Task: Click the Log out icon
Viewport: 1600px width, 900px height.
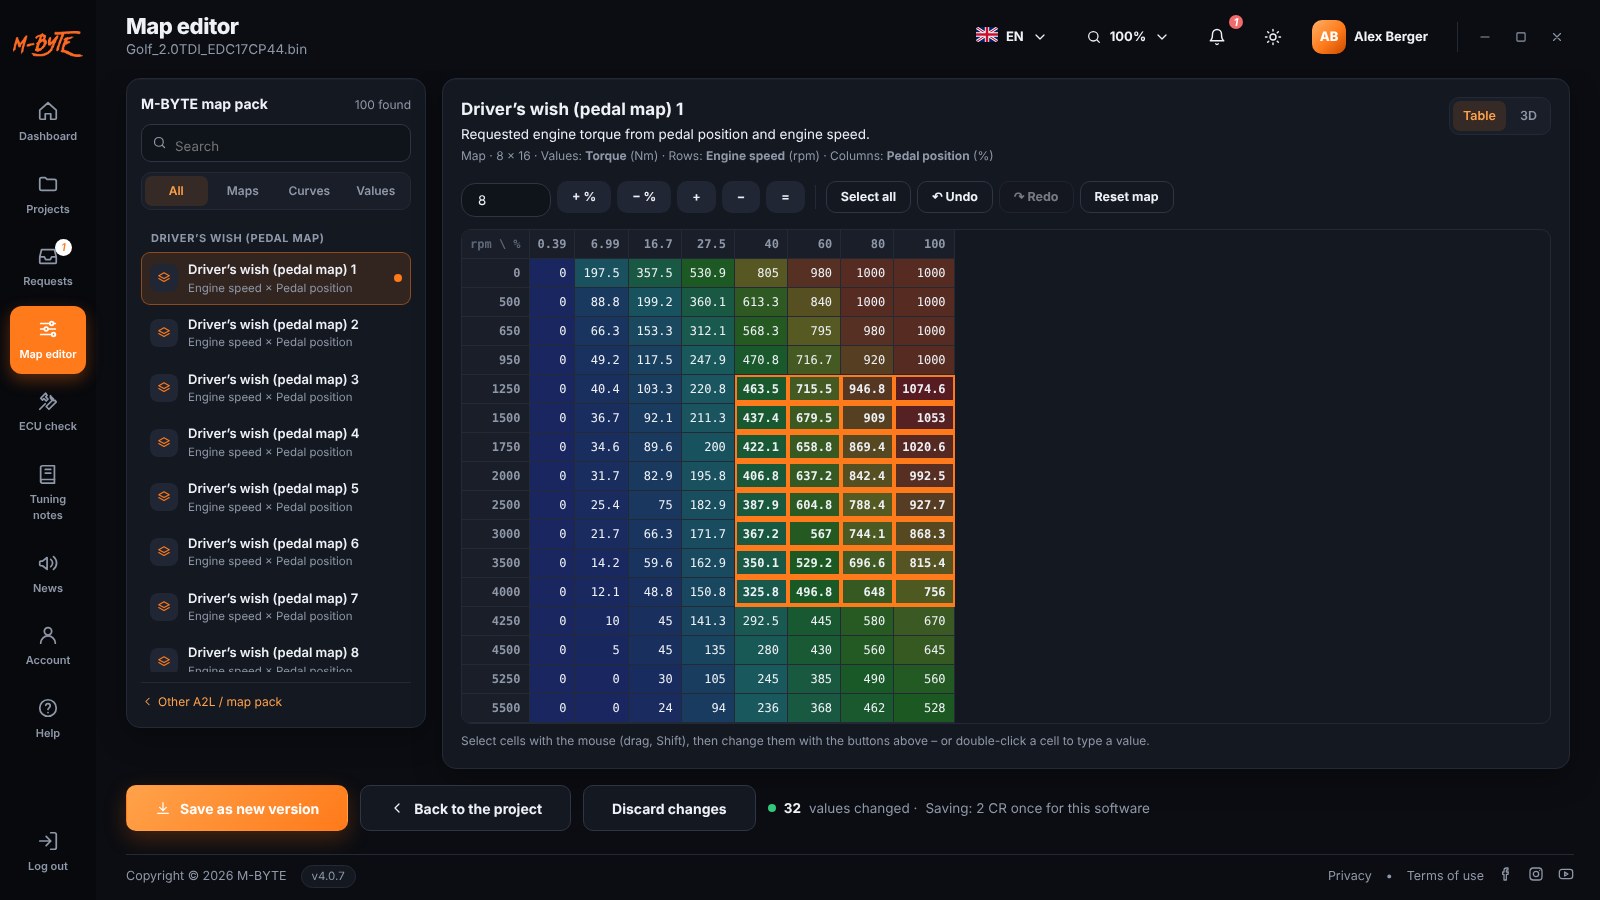Action: (x=48, y=841)
